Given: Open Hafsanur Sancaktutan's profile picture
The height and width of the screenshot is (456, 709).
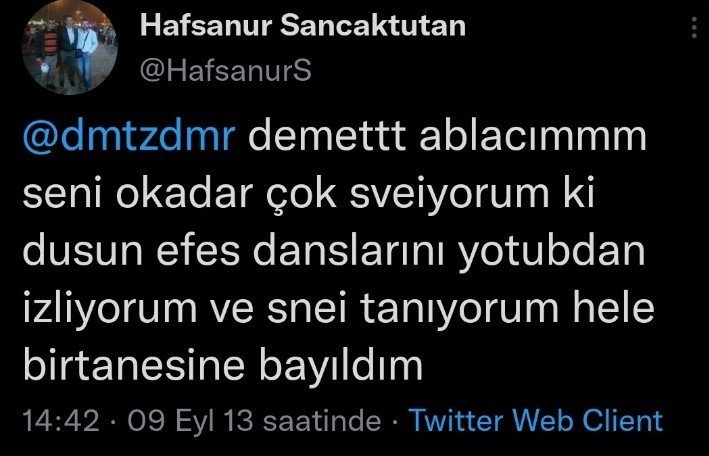Looking at the screenshot, I should click(70, 48).
